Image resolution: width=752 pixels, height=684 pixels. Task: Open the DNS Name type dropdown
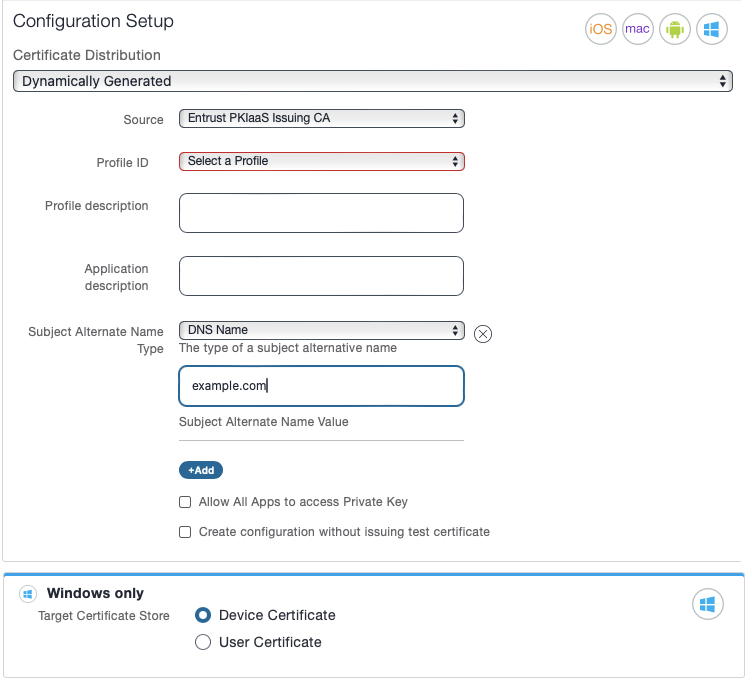pyautogui.click(x=321, y=330)
